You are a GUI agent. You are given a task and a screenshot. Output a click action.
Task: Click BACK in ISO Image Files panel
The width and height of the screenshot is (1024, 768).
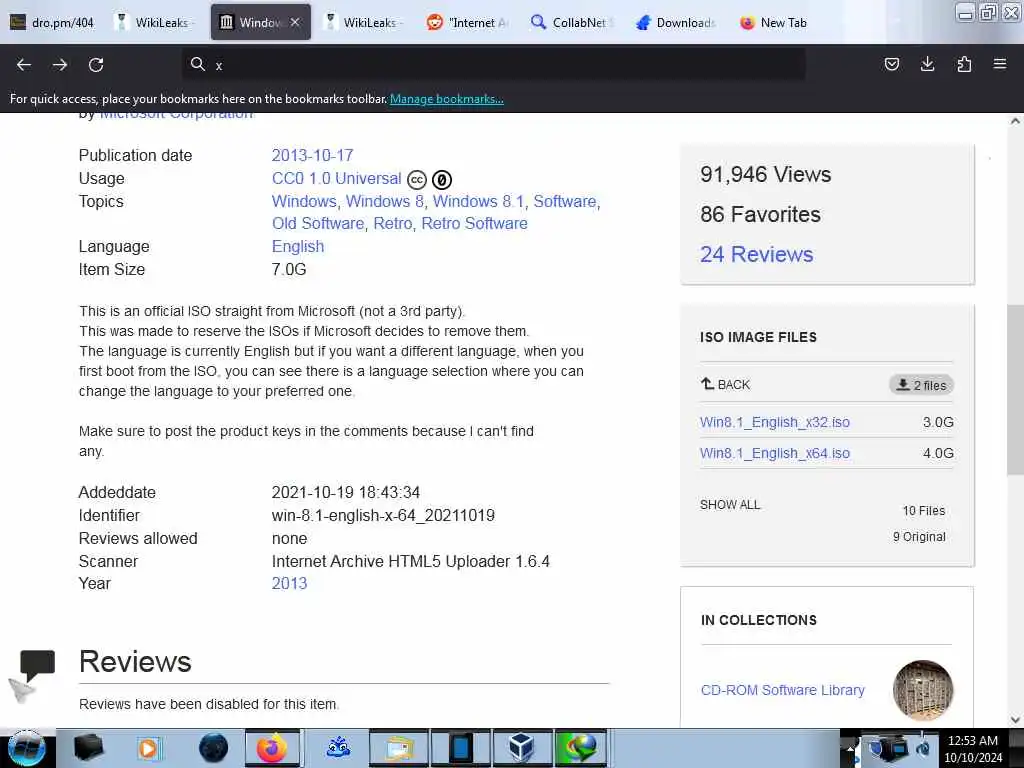726,385
